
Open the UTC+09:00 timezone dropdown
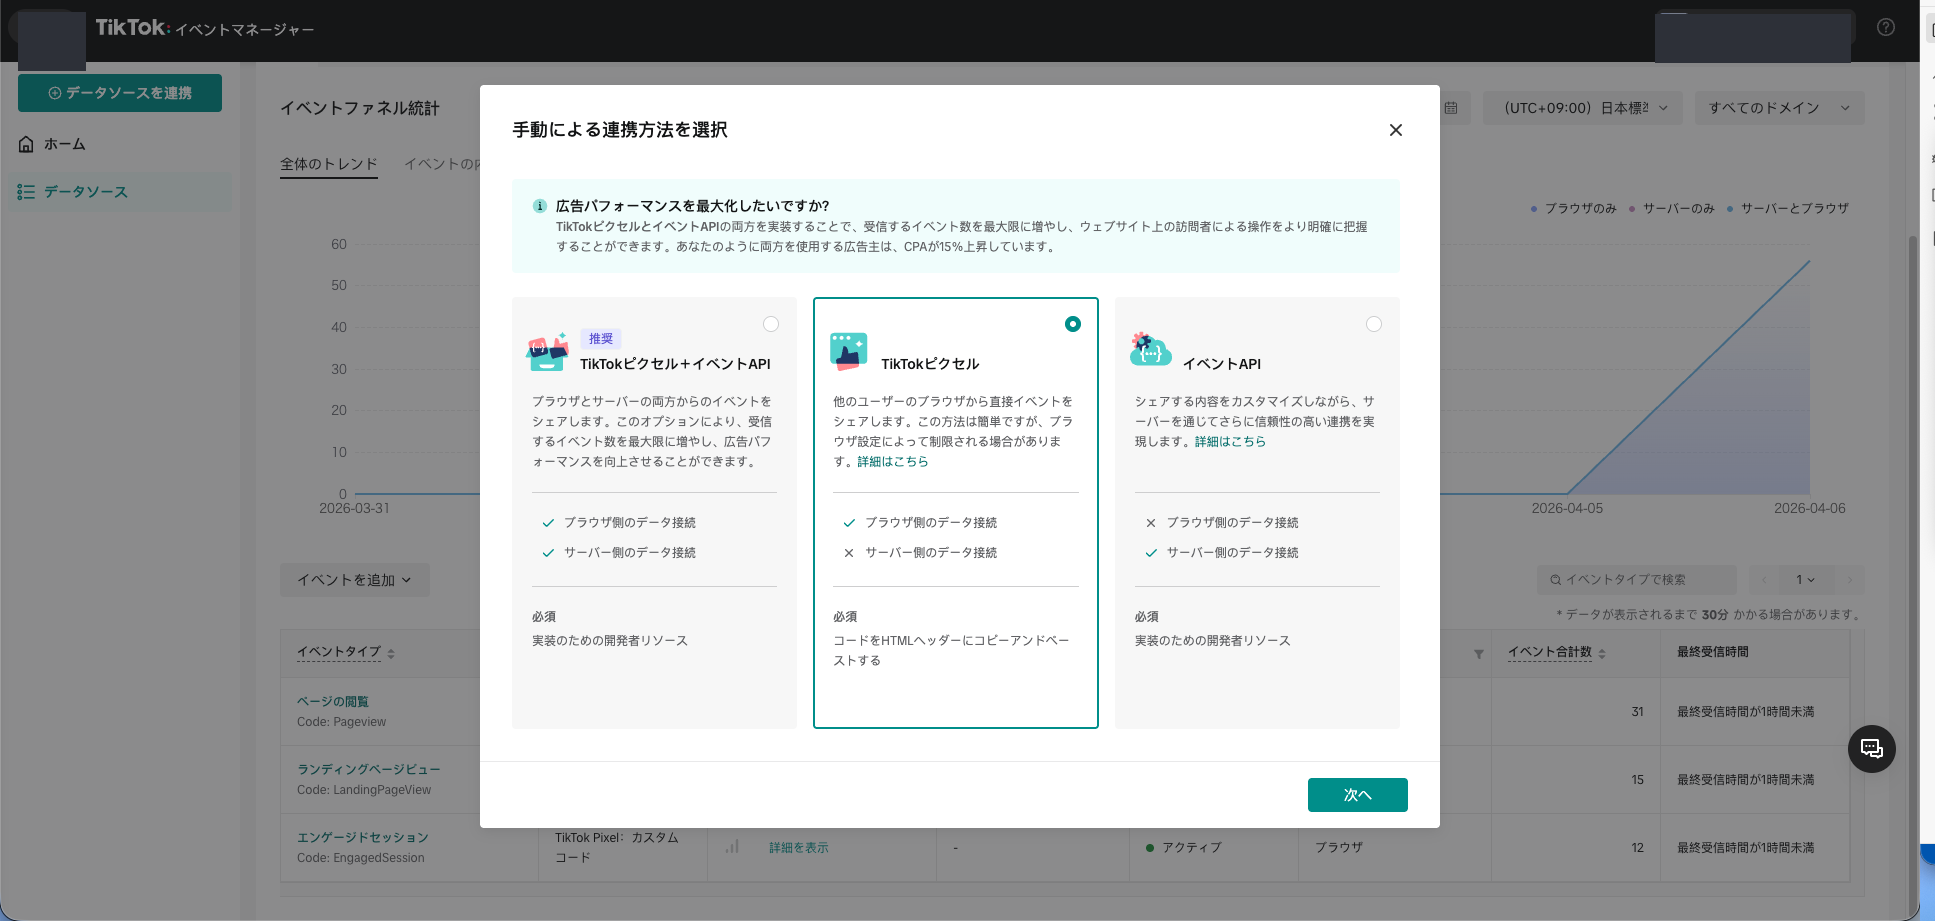point(1582,107)
